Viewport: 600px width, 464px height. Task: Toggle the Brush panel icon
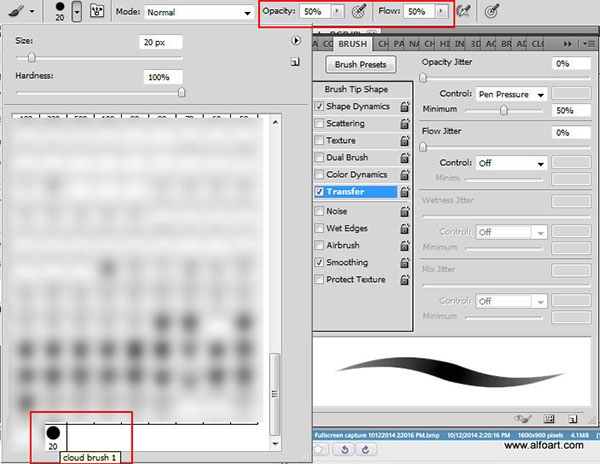(97, 11)
